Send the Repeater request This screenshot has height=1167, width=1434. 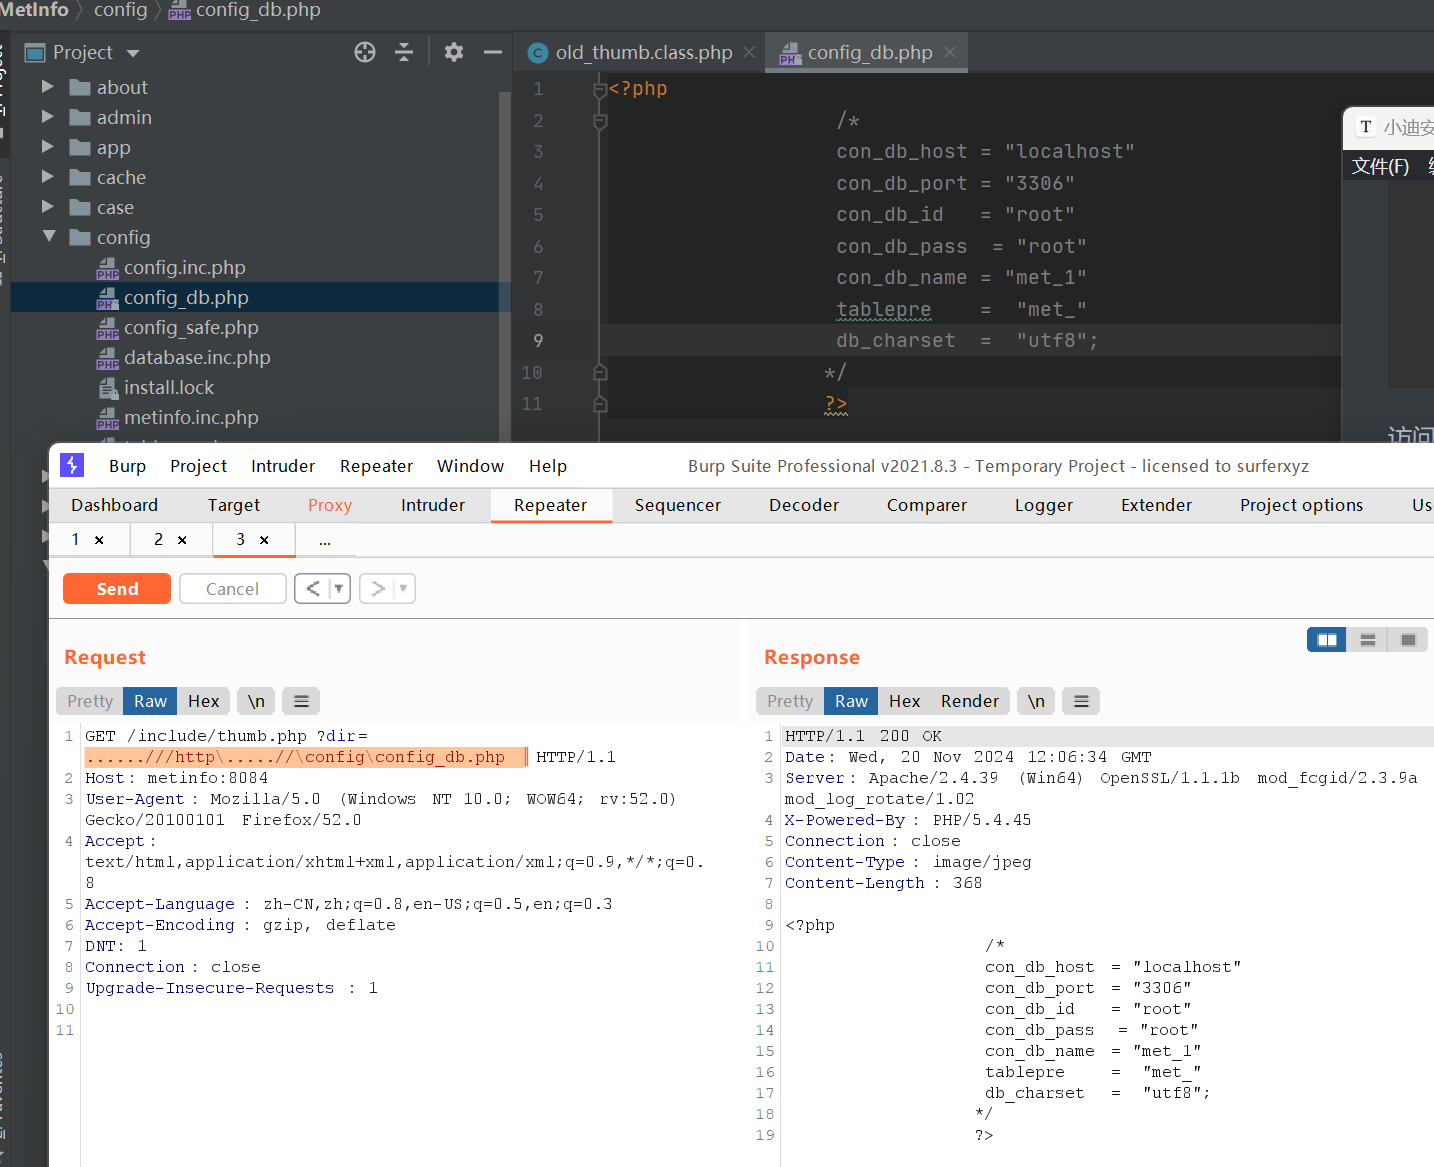point(117,589)
